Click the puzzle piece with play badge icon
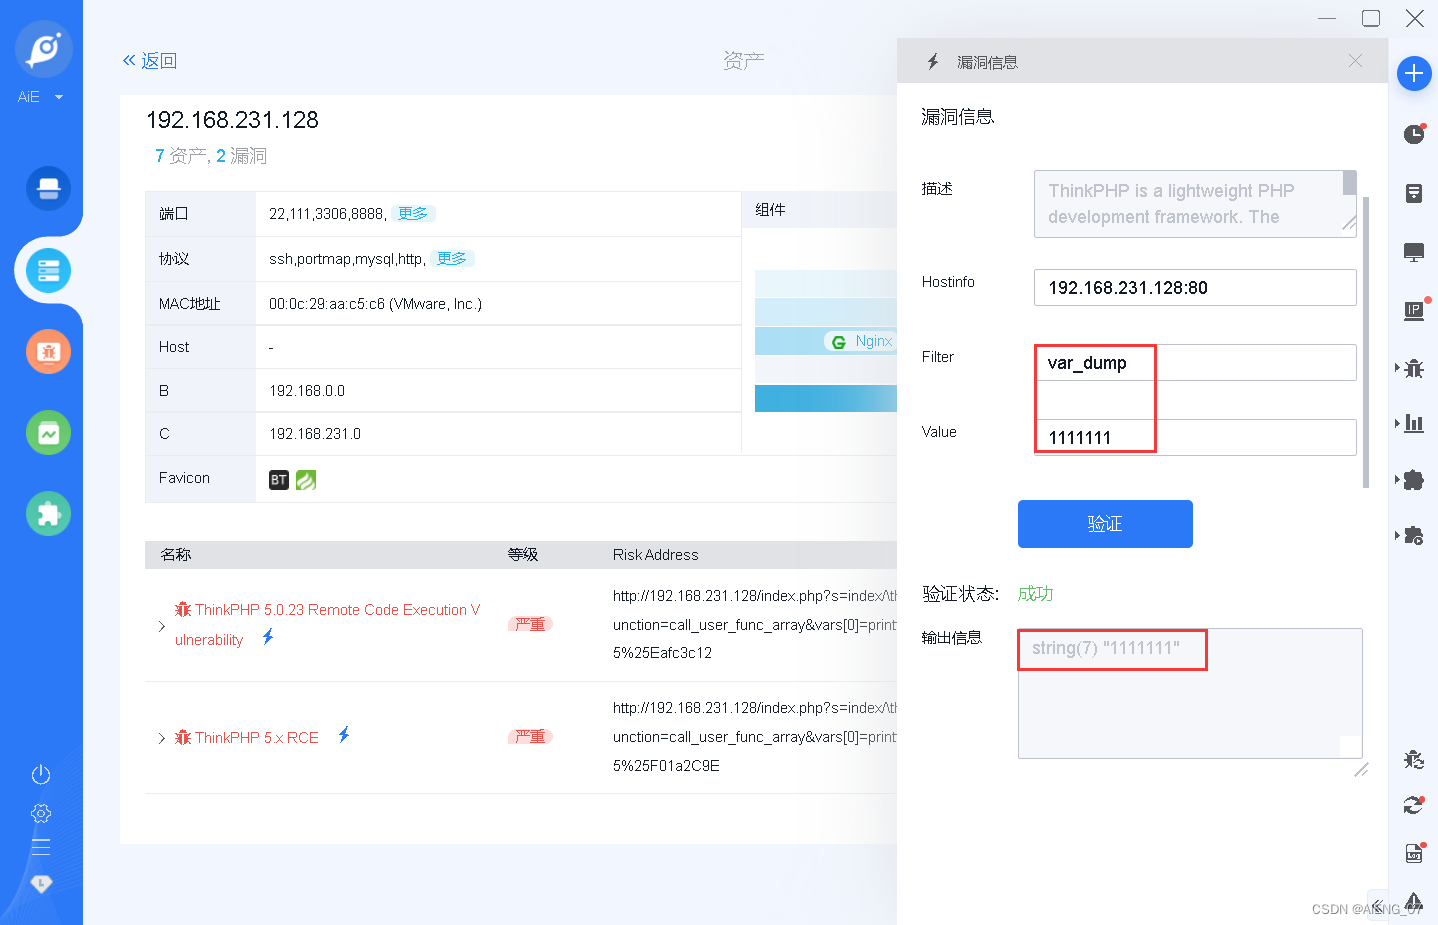This screenshot has width=1438, height=925. coord(1414,535)
